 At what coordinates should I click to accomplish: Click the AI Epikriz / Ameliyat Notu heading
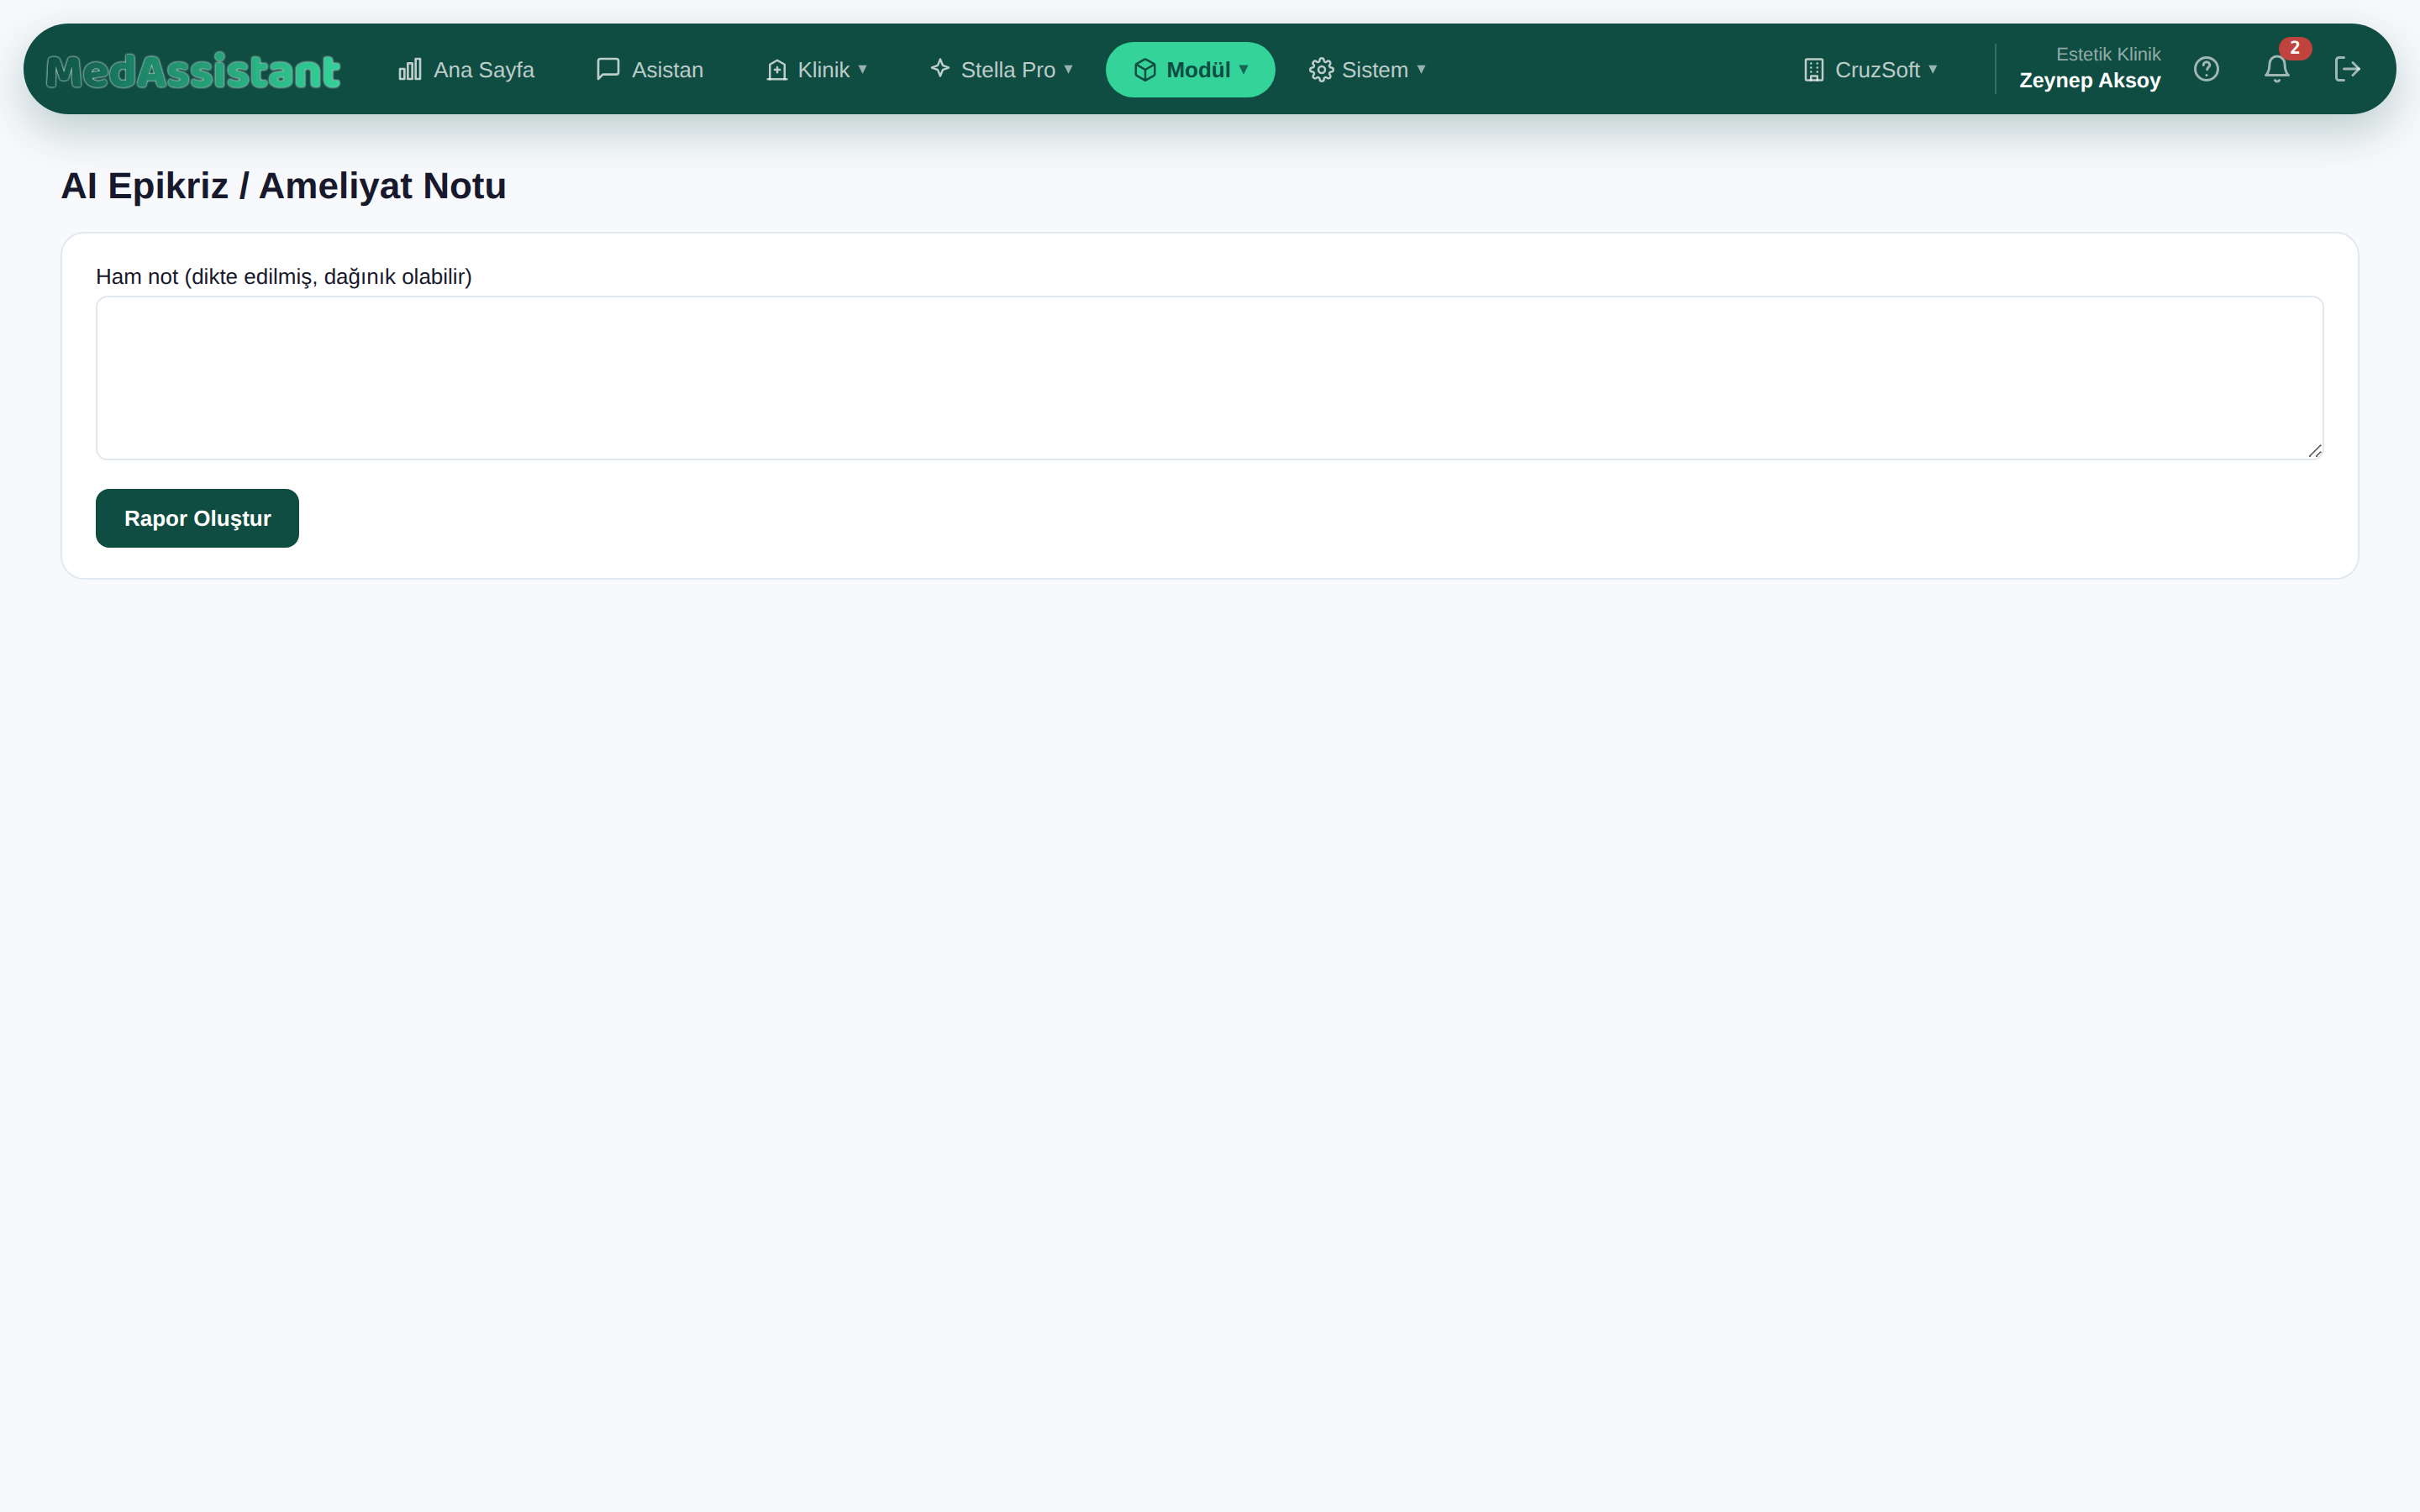pyautogui.click(x=284, y=186)
